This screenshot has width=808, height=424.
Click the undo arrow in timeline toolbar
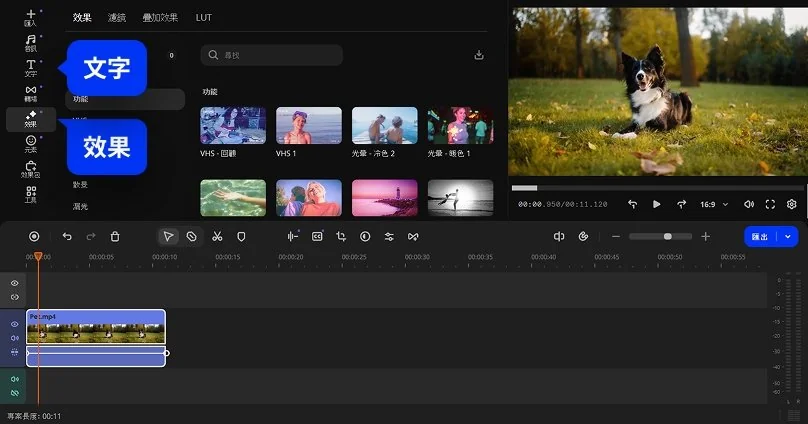click(67, 236)
